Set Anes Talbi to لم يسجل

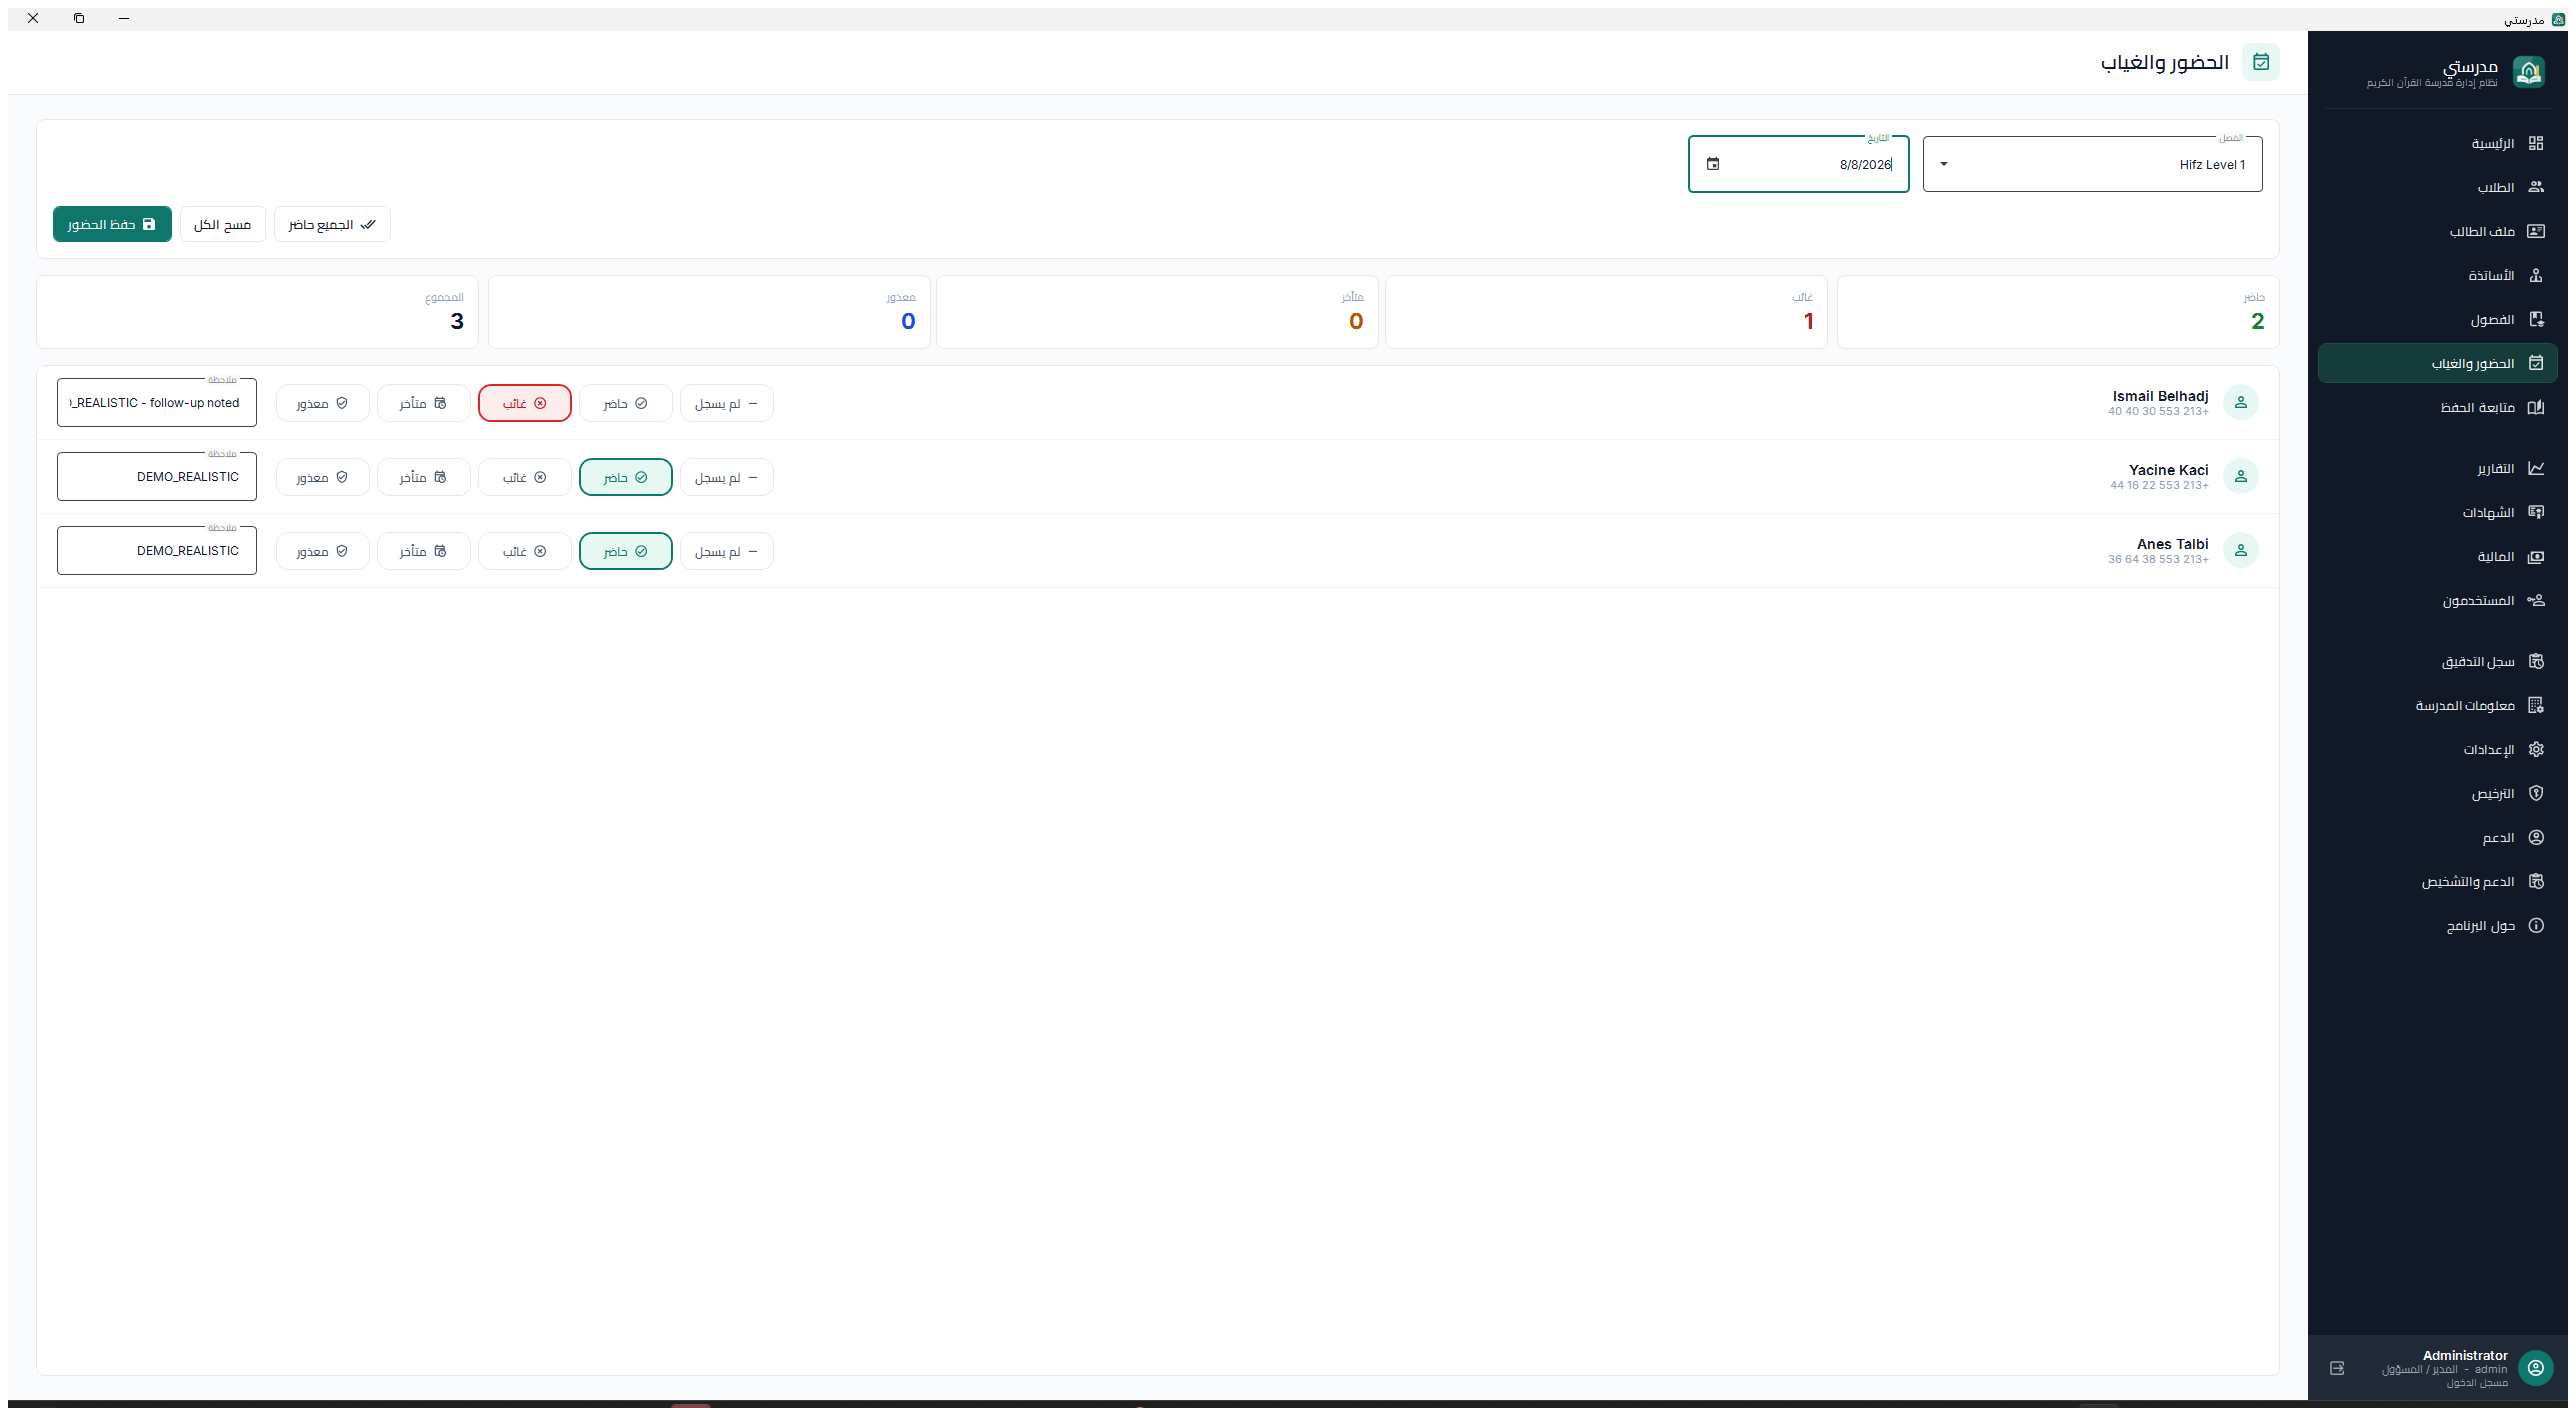click(727, 551)
